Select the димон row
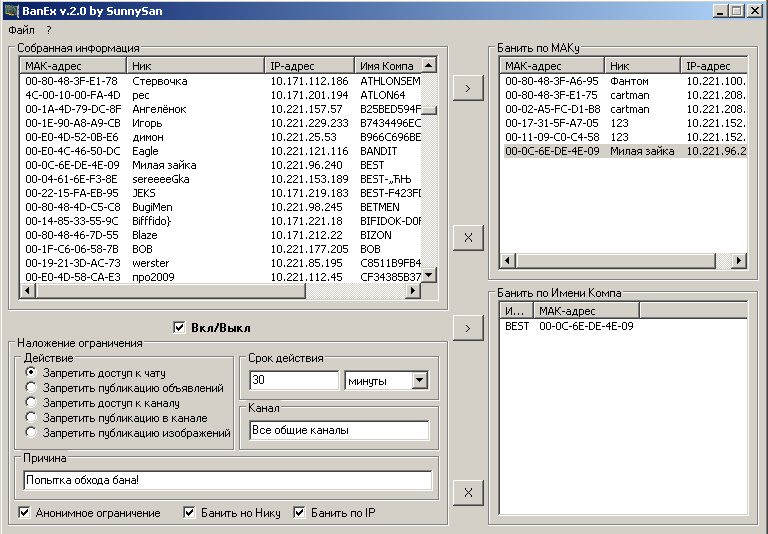The image size is (768, 534). coord(220,137)
